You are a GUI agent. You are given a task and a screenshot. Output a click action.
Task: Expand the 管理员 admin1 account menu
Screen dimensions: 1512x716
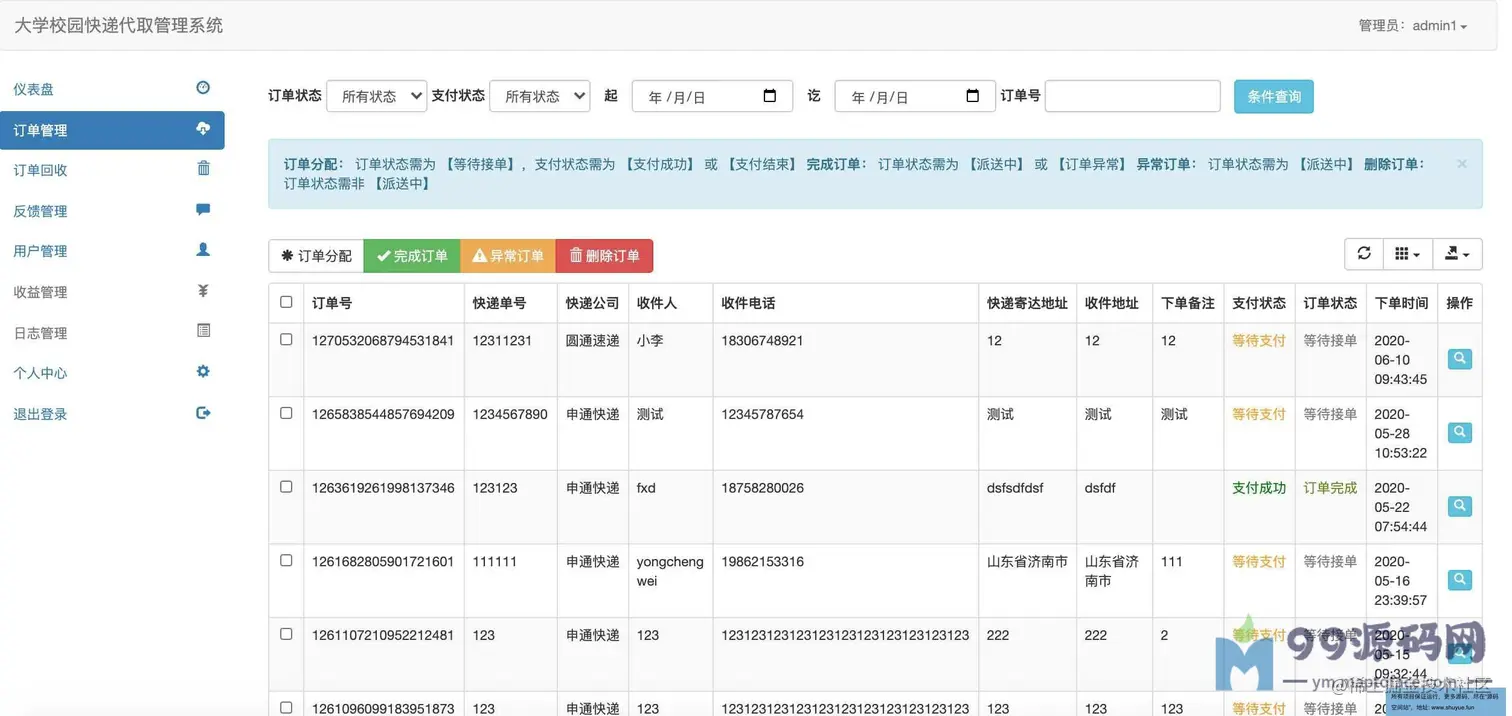pyautogui.click(x=1412, y=26)
